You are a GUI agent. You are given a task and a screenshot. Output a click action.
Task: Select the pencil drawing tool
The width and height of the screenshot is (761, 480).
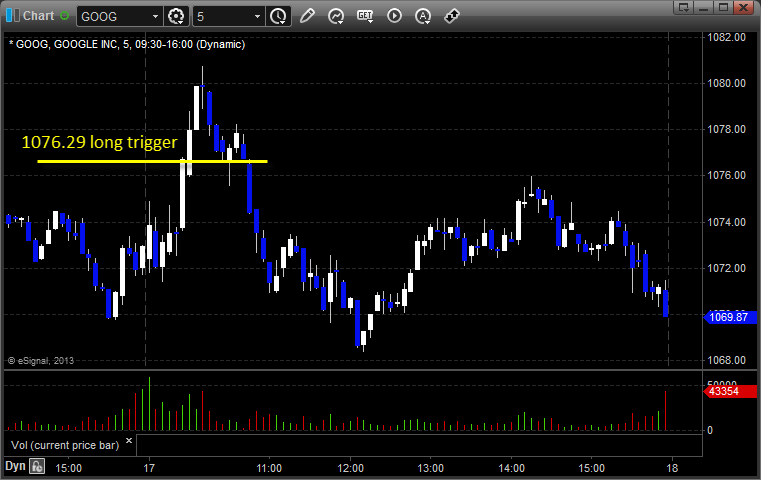(x=307, y=16)
